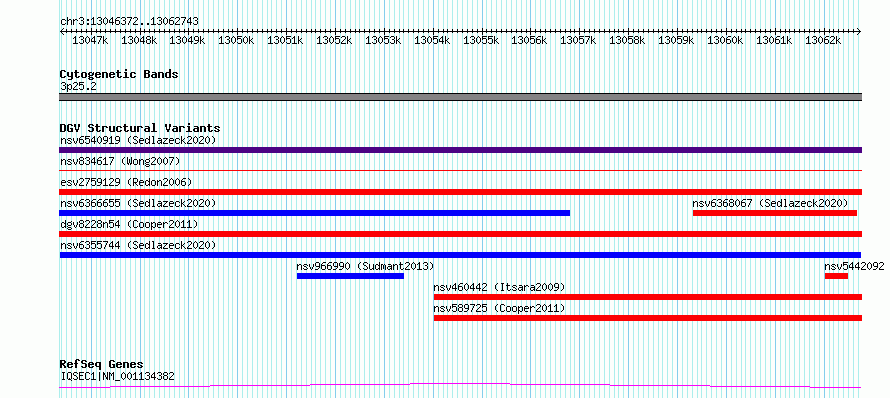Click the nsv6368067 red variant bar

click(775, 213)
